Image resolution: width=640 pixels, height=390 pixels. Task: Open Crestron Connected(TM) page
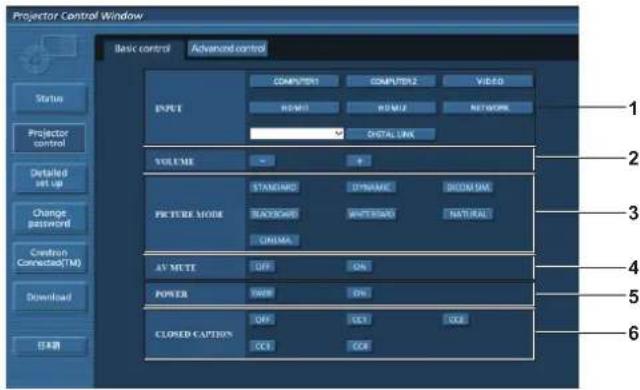point(49,257)
